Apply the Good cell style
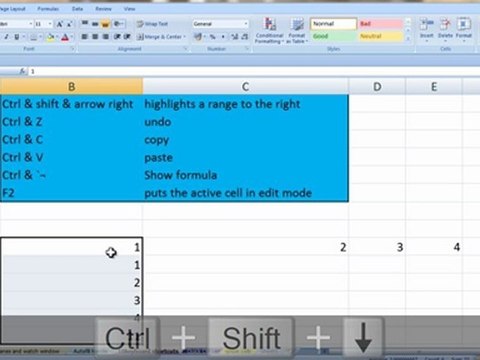Screen dimensions: 480x360 (333, 36)
